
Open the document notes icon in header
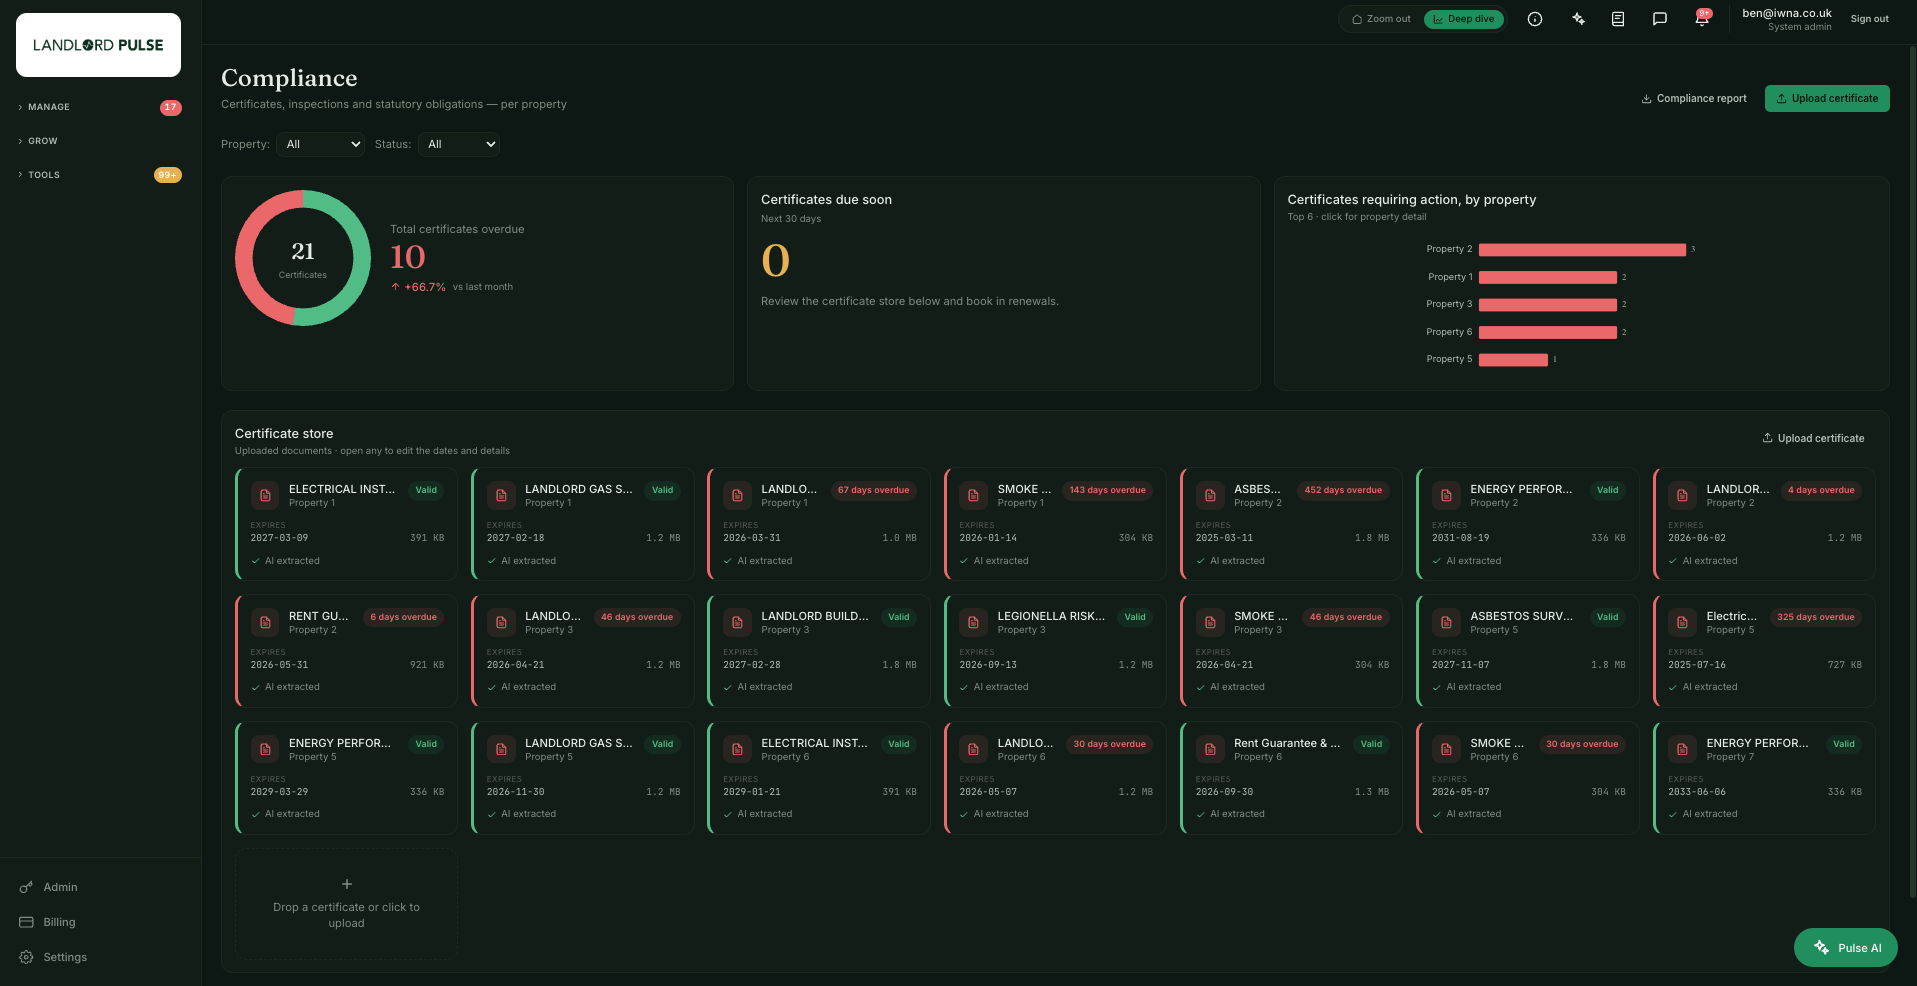point(1618,19)
